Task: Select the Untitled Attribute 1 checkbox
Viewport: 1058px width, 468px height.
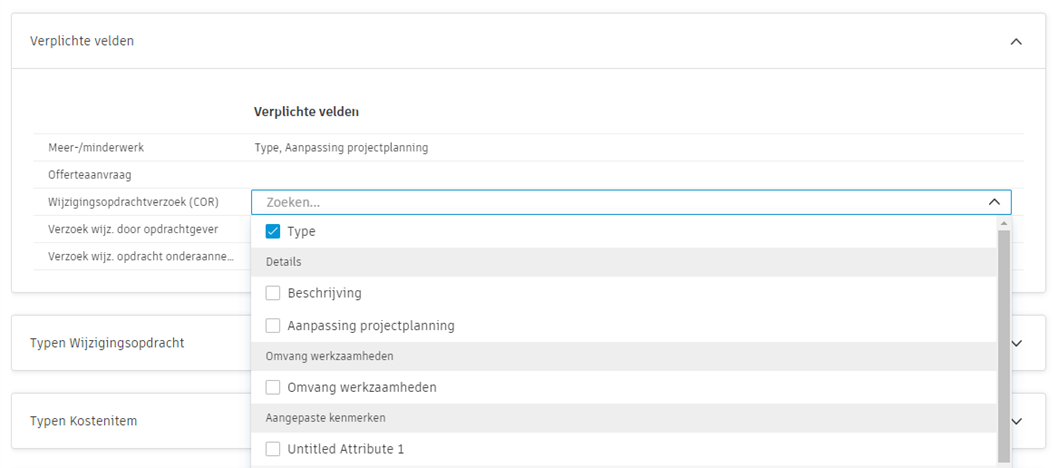Action: [x=273, y=449]
